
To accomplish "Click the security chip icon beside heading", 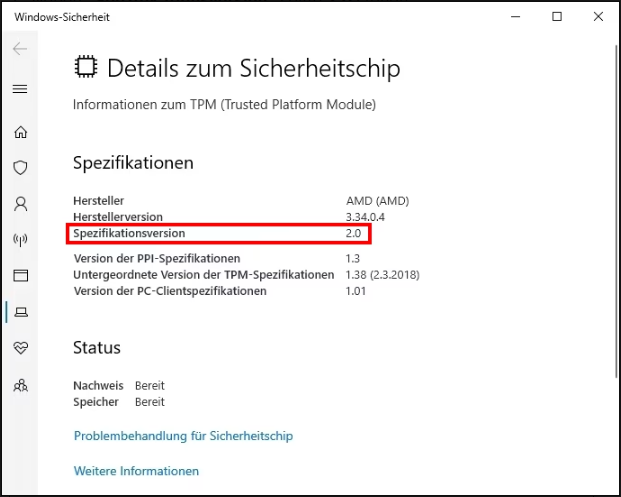I will point(86,67).
